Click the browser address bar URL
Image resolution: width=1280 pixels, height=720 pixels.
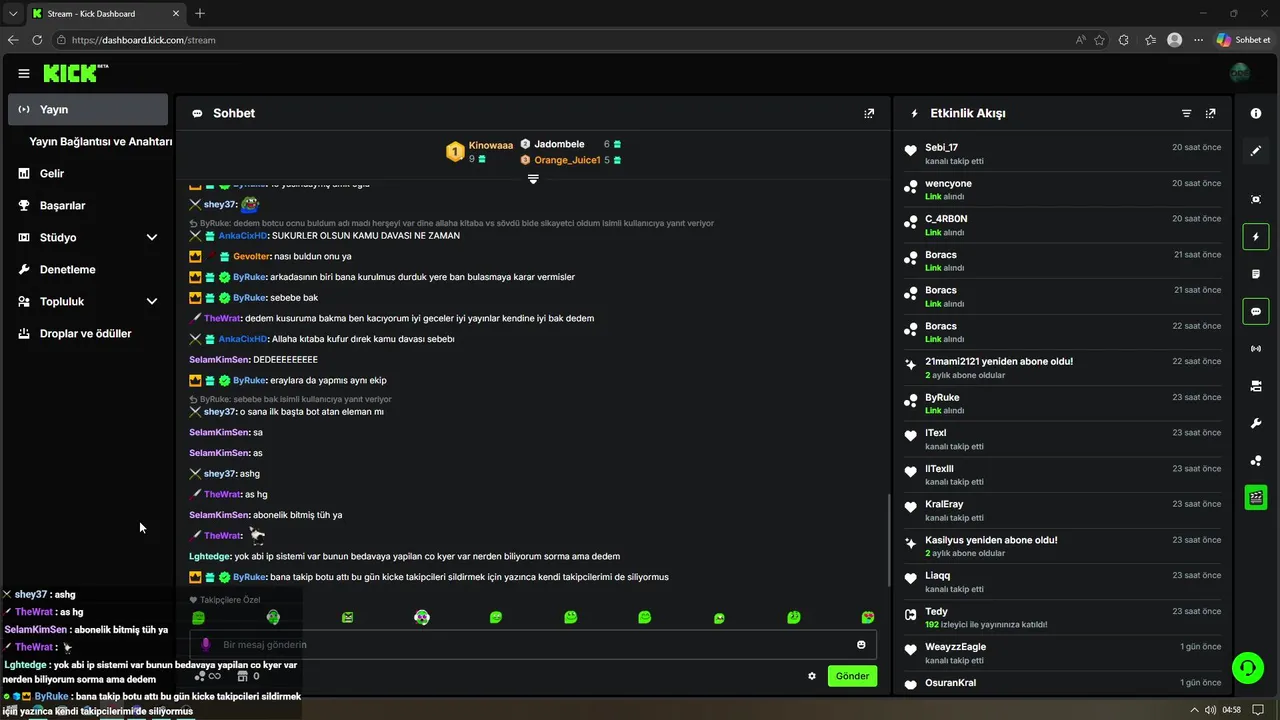143,40
